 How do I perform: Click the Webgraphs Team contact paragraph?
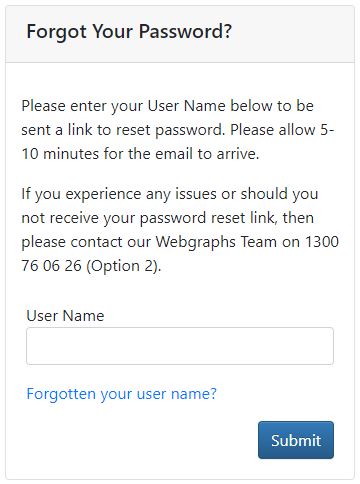point(180,230)
